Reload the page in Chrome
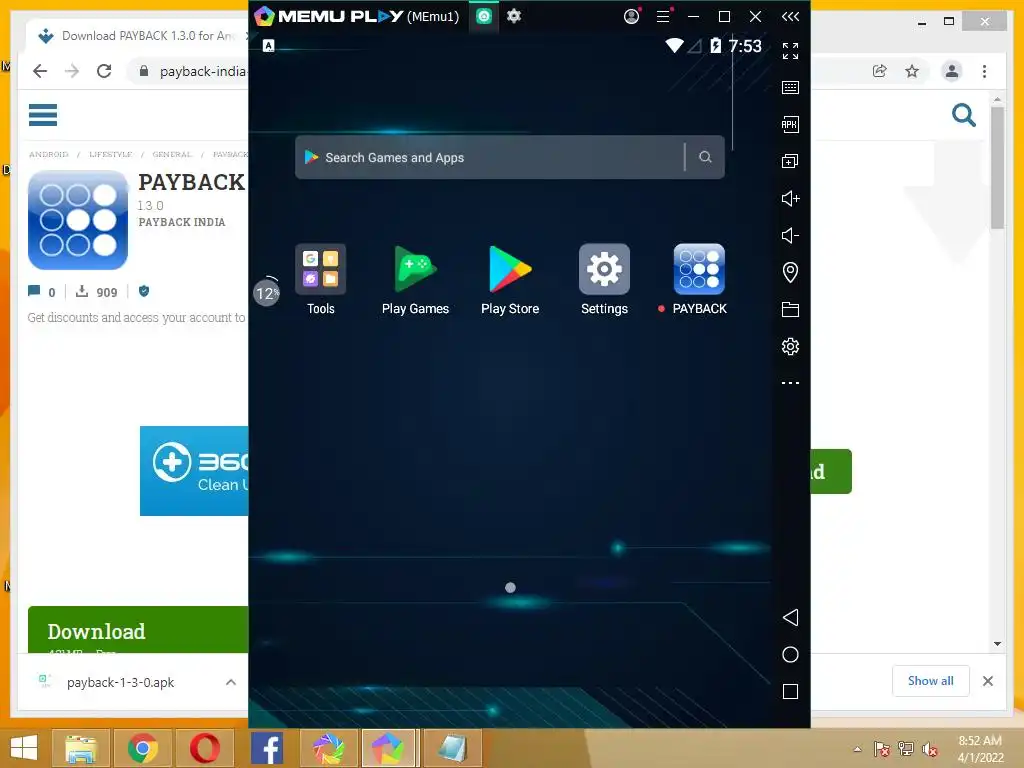The width and height of the screenshot is (1024, 768). coord(104,71)
